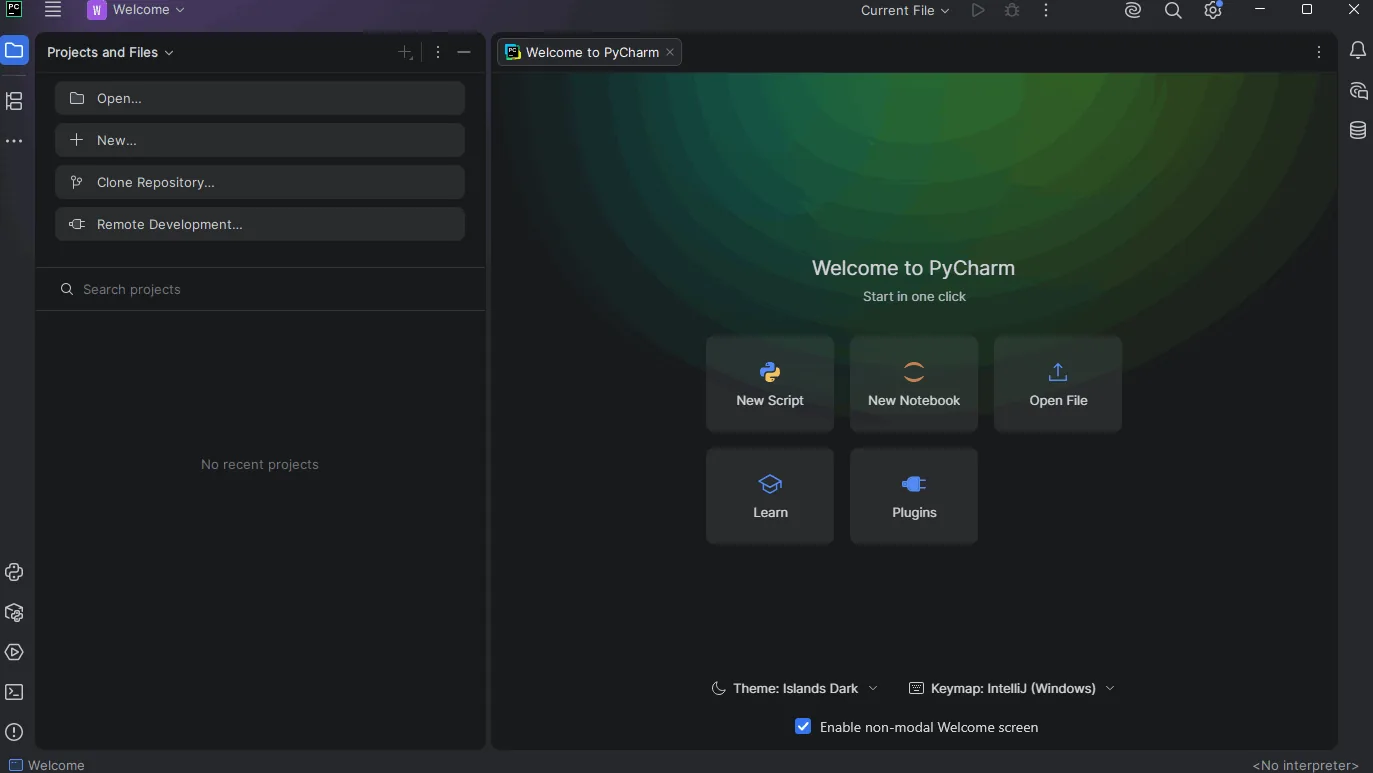Screen dimensions: 1373x773
Task: Open the AI chat icon on right sidebar
Action: [1358, 91]
